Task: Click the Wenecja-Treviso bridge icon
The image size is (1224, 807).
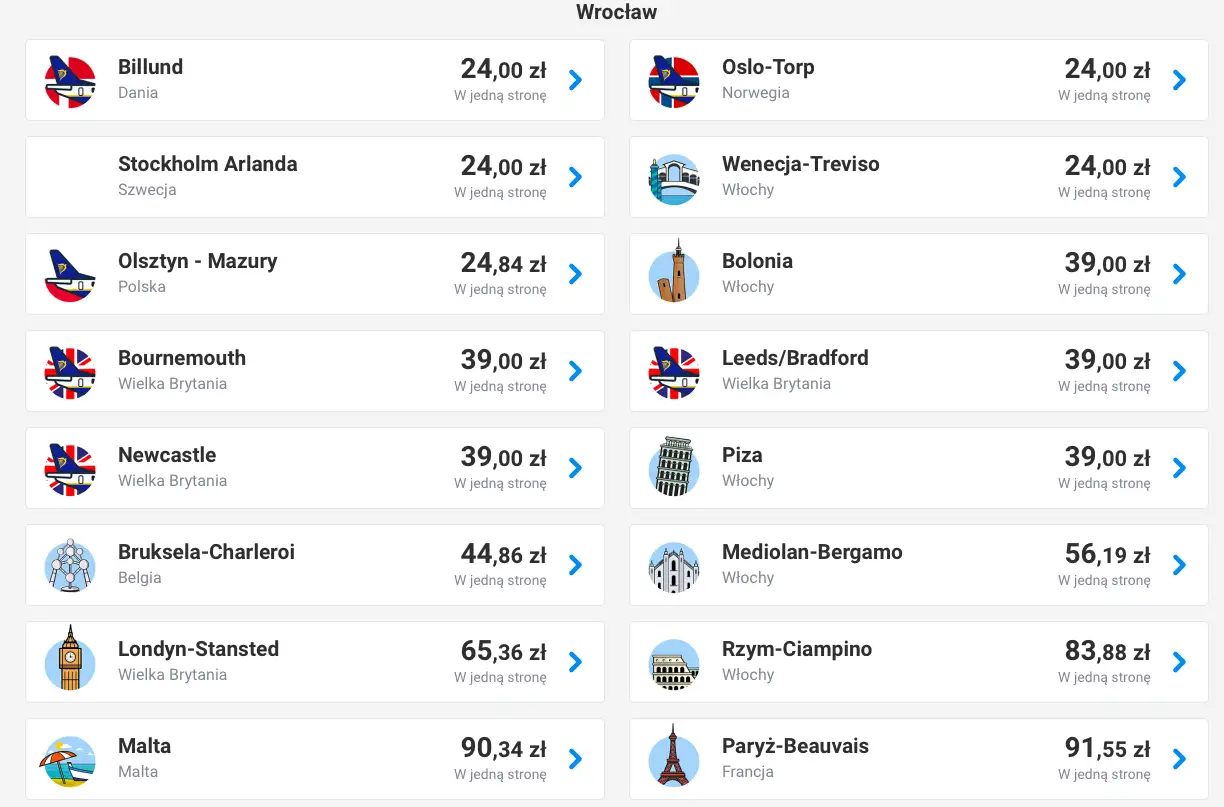Action: pyautogui.click(x=674, y=178)
